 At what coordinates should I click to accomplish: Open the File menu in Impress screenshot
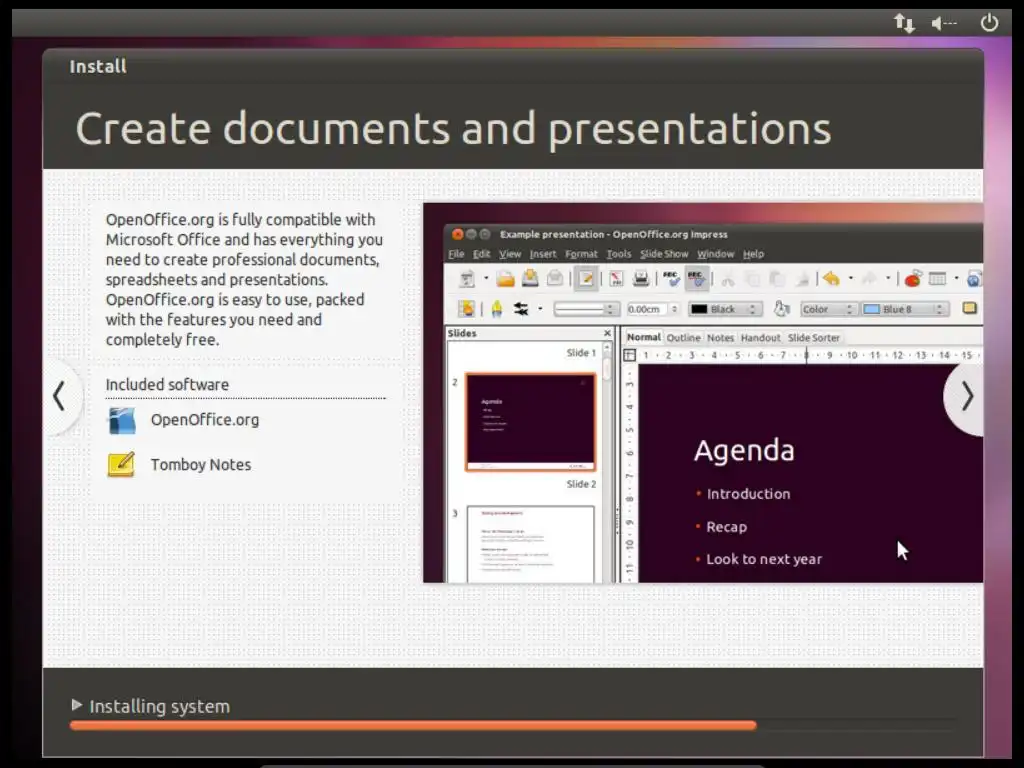point(456,254)
